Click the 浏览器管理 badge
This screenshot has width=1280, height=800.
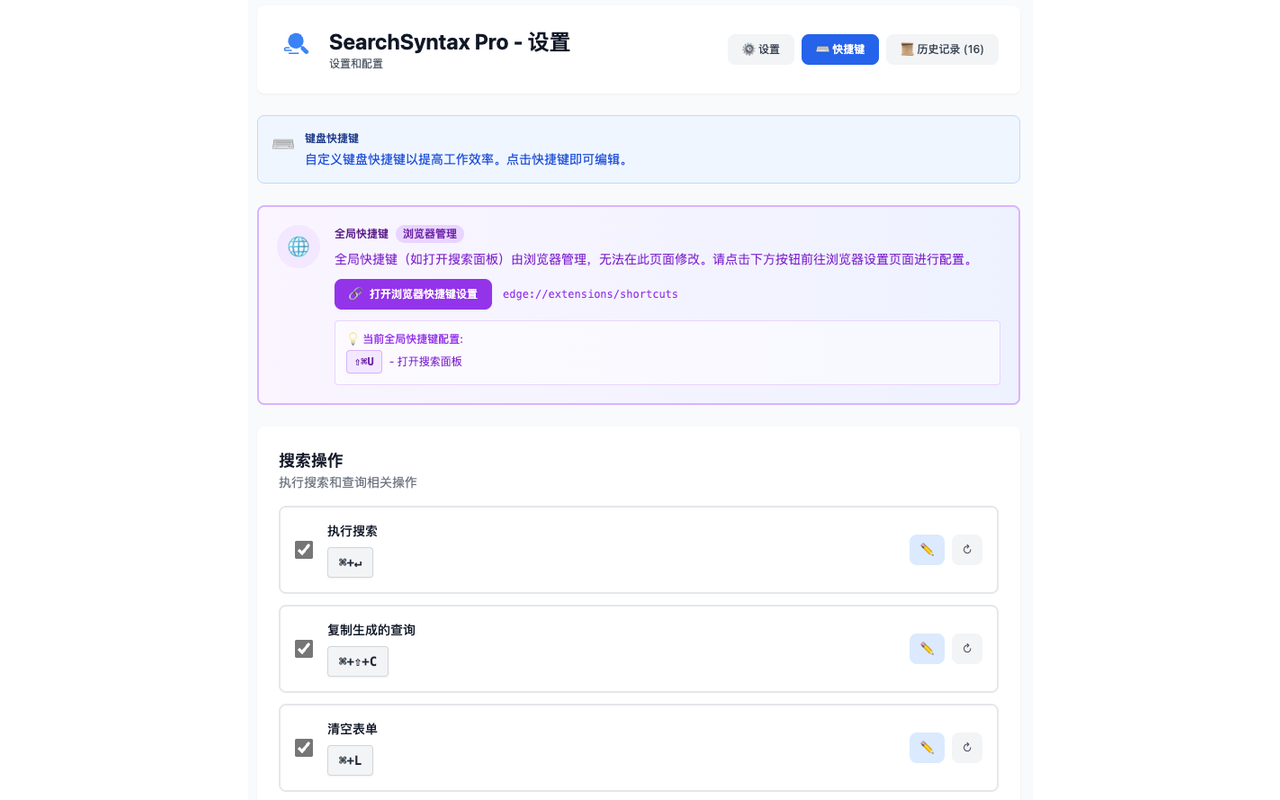[x=430, y=234]
